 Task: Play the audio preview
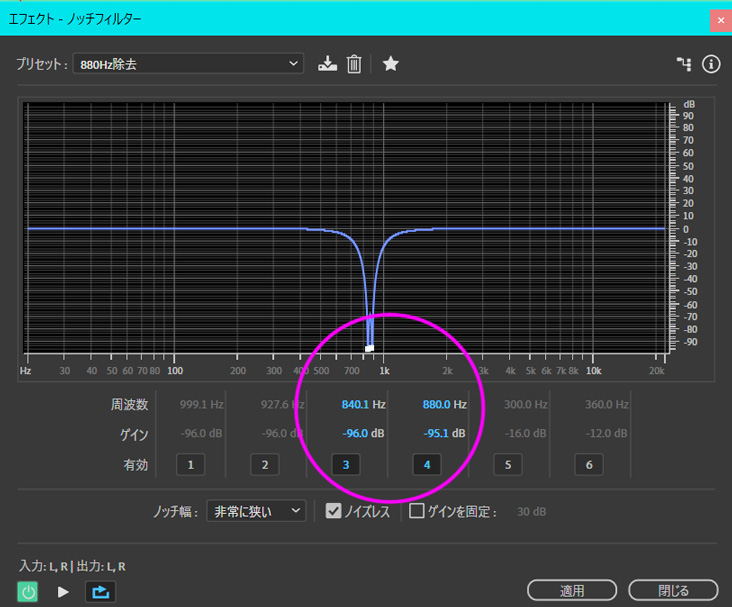click(63, 592)
